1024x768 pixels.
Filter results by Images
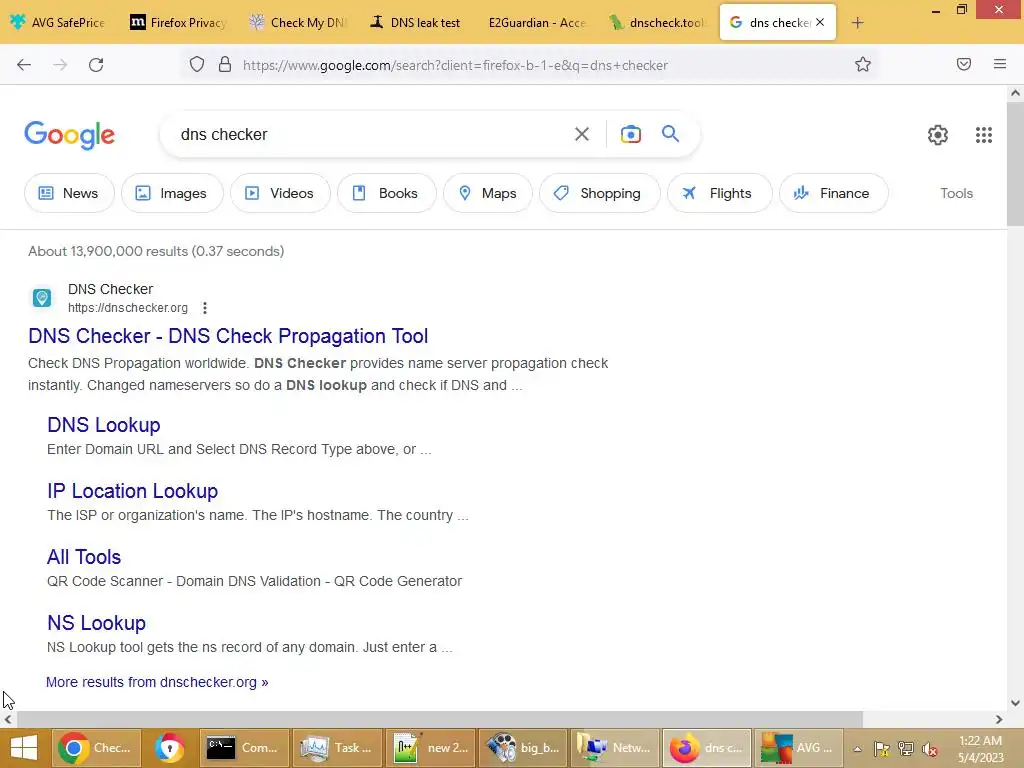(x=172, y=193)
